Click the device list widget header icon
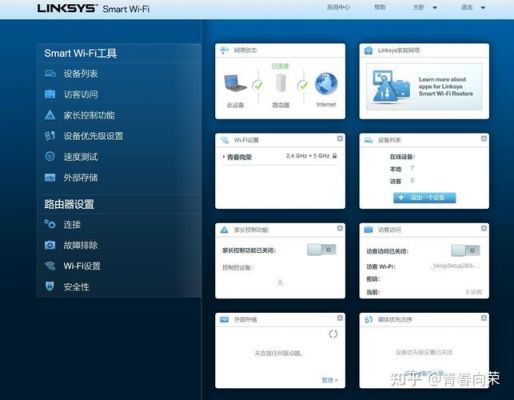514x400 pixels. coord(368,140)
